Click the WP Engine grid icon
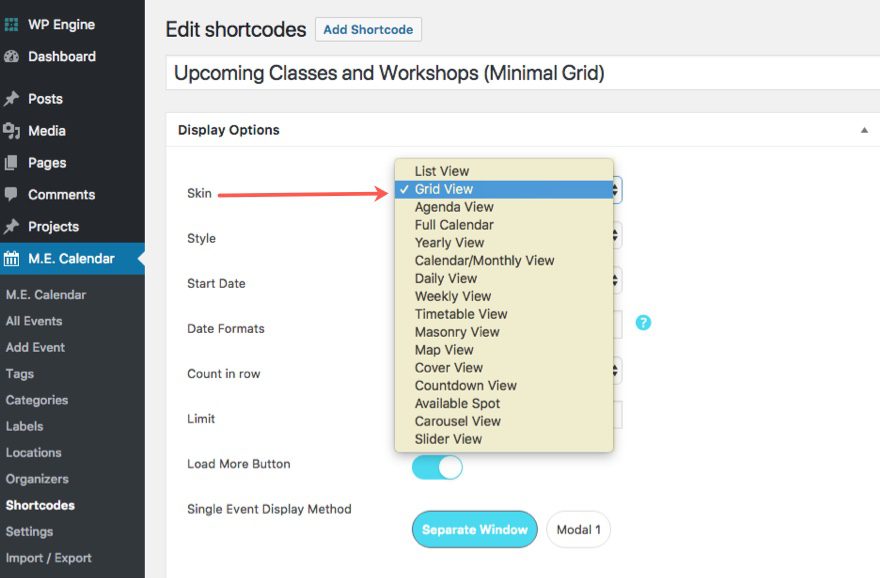This screenshot has height=578, width=880. click(x=12, y=24)
